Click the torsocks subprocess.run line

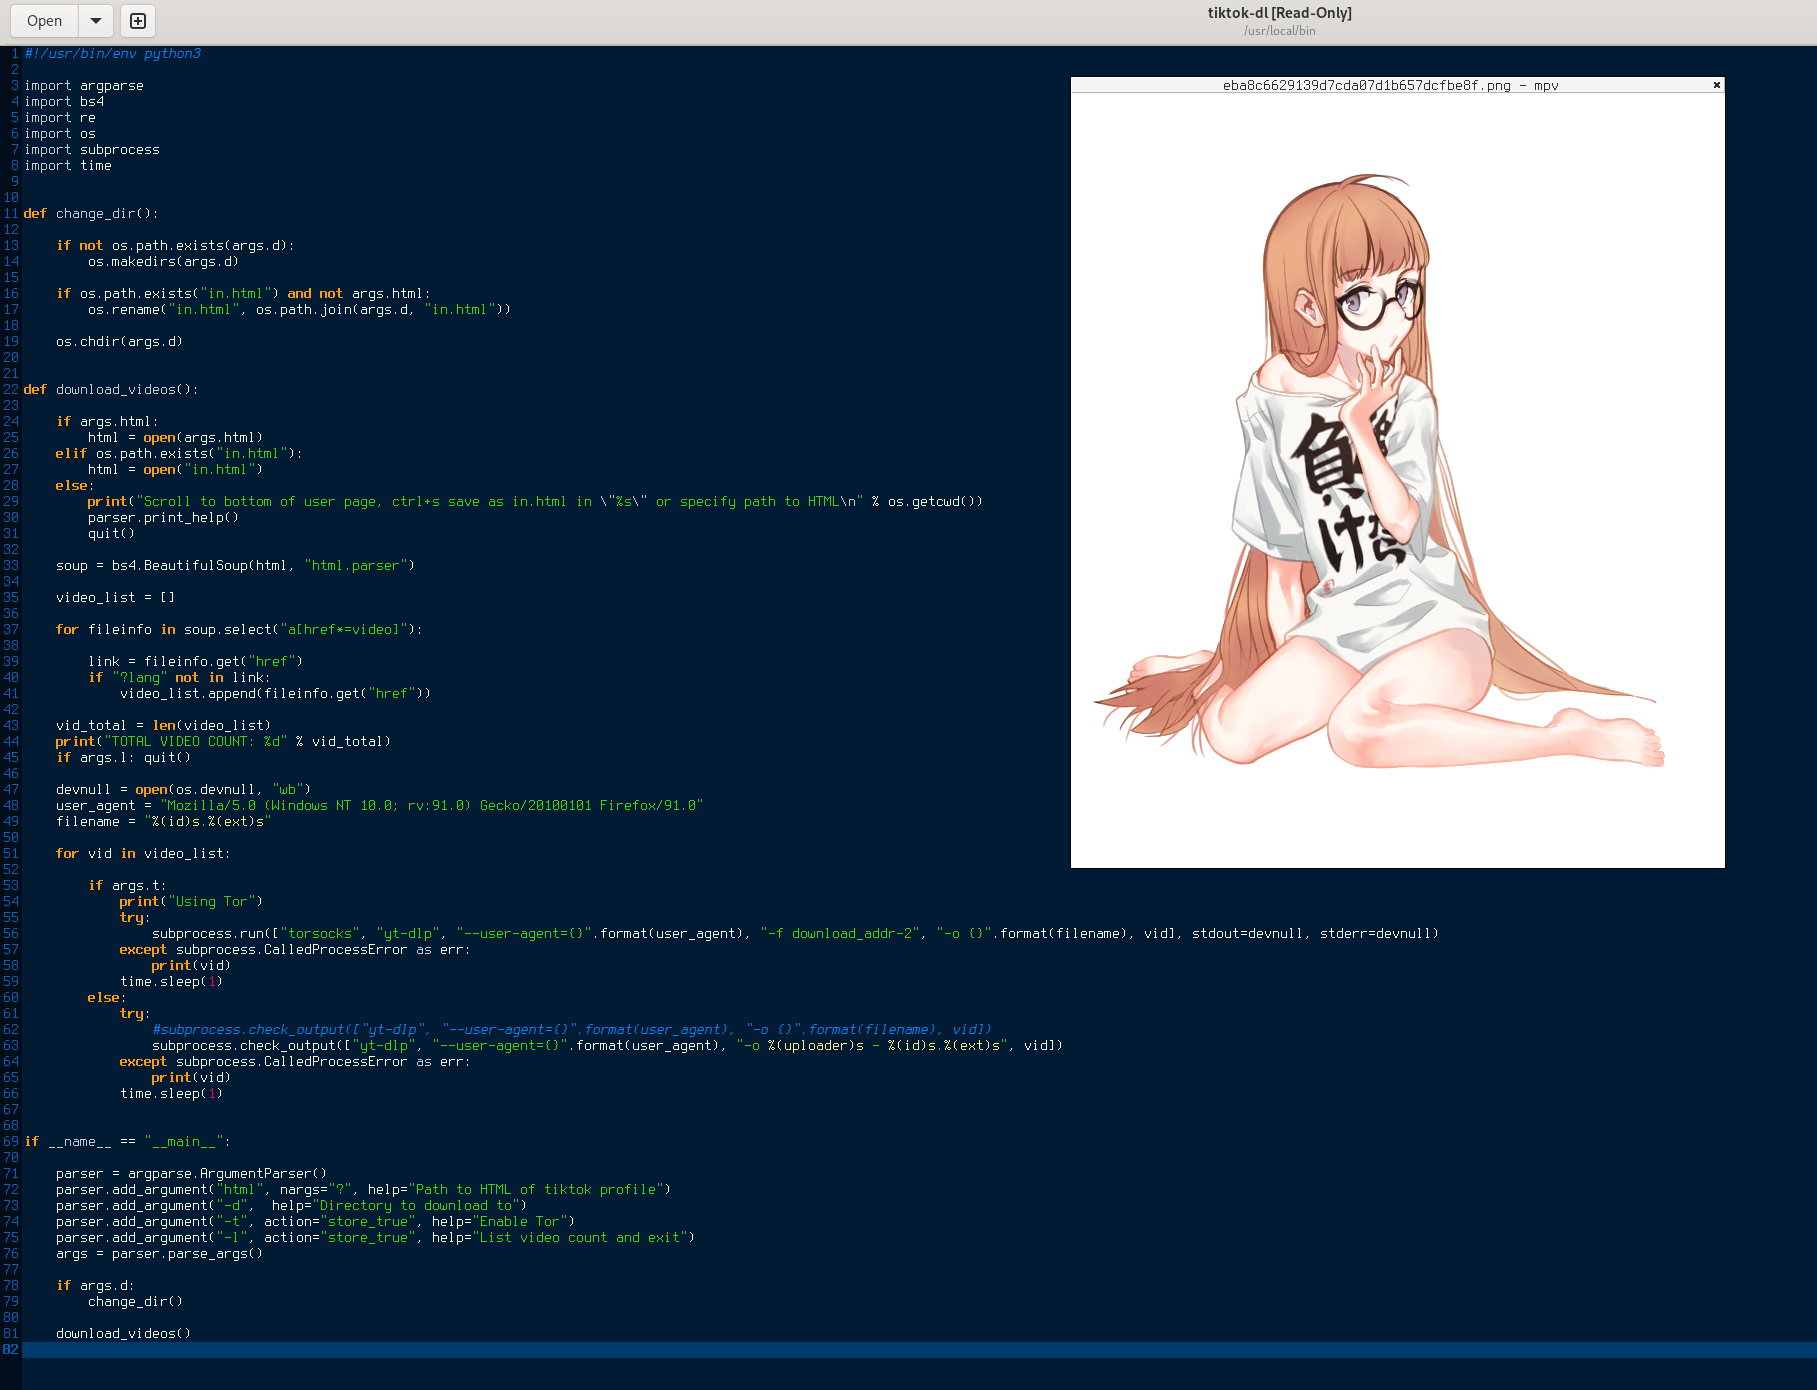pos(795,934)
